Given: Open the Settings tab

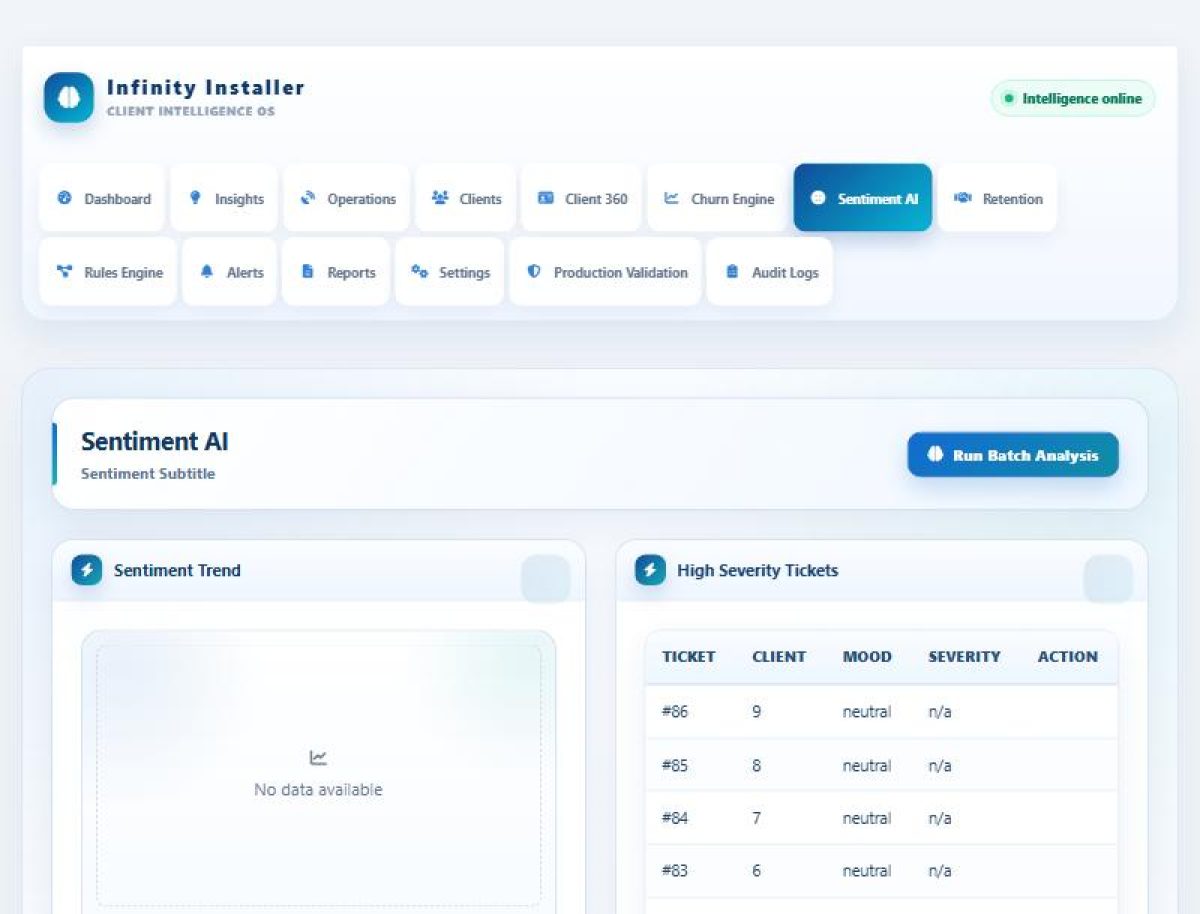Looking at the screenshot, I should [450, 272].
